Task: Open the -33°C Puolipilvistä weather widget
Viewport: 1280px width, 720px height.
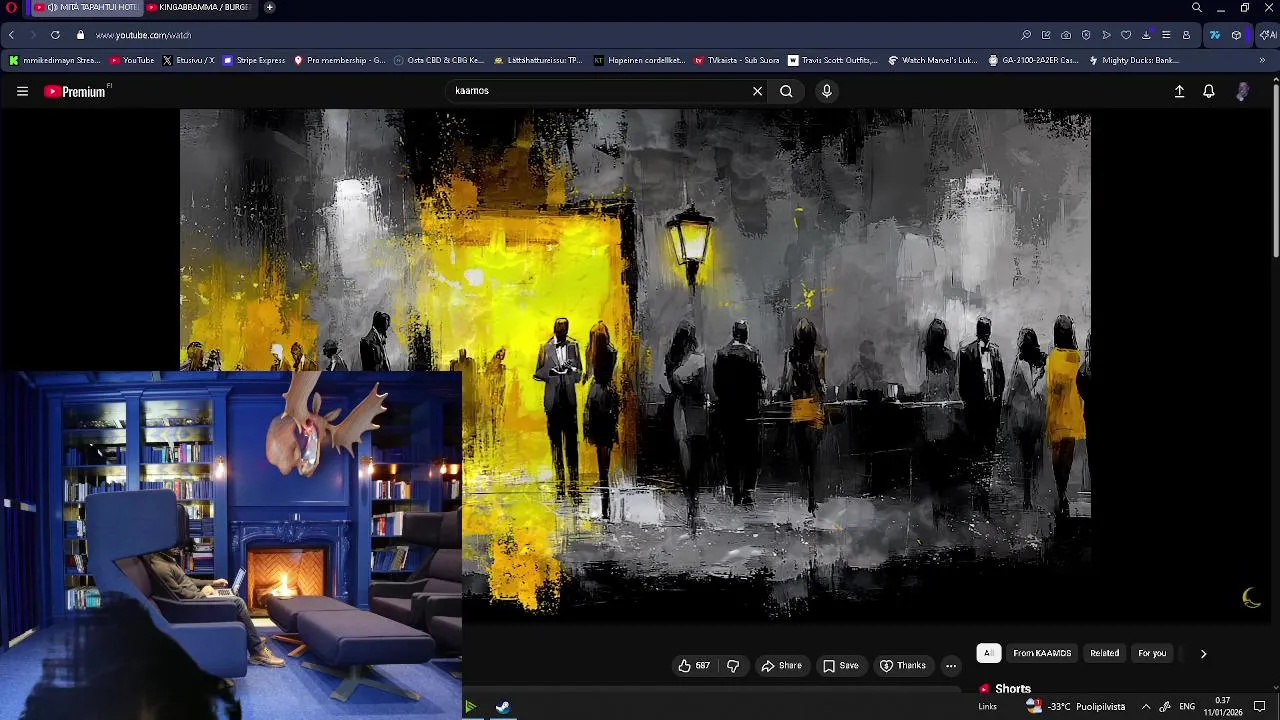Action: (x=1075, y=707)
